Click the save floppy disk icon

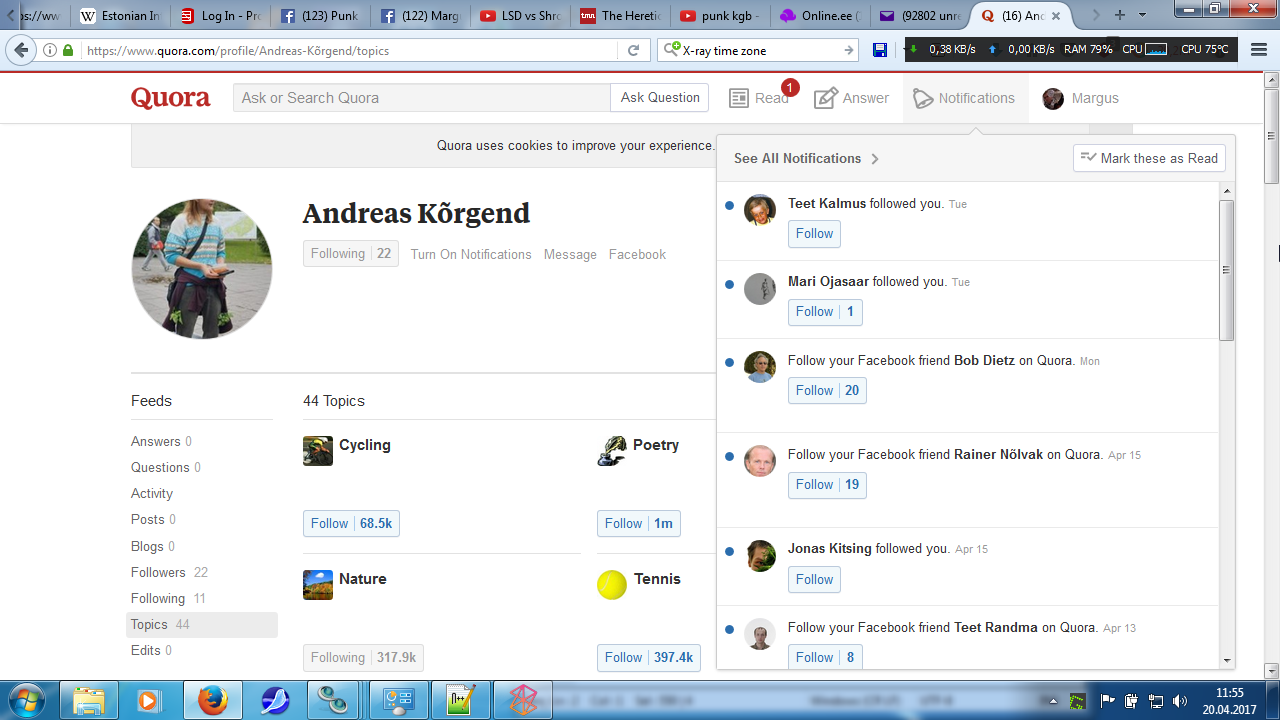pyautogui.click(x=880, y=50)
